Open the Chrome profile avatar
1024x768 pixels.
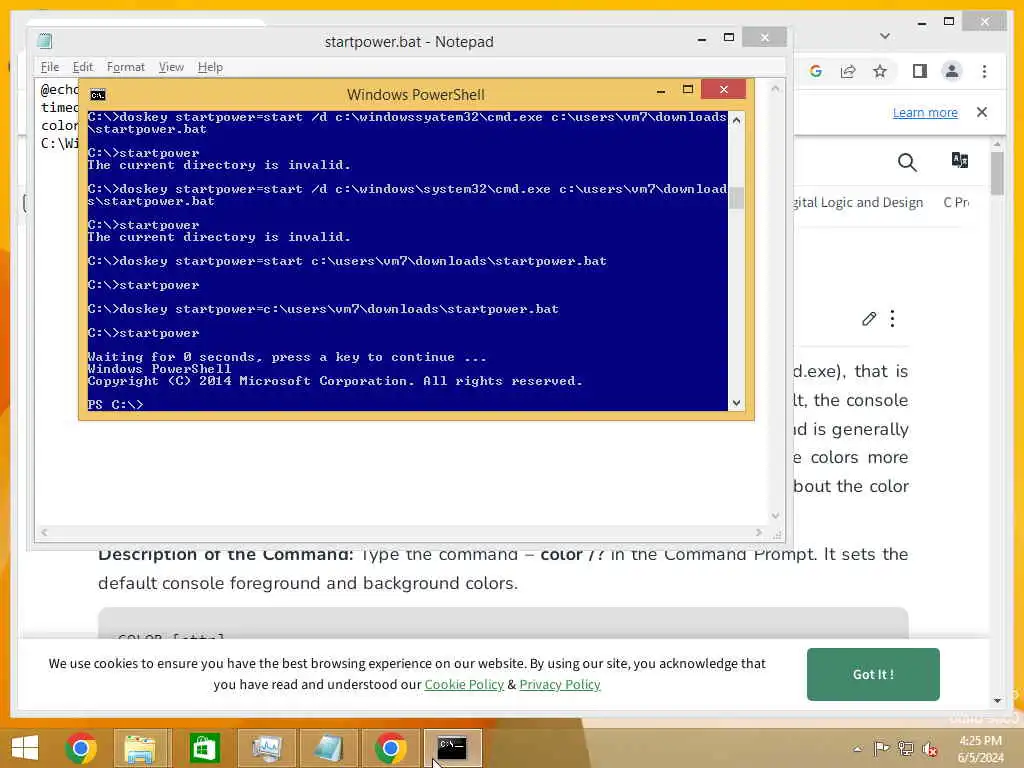pyautogui.click(x=952, y=71)
